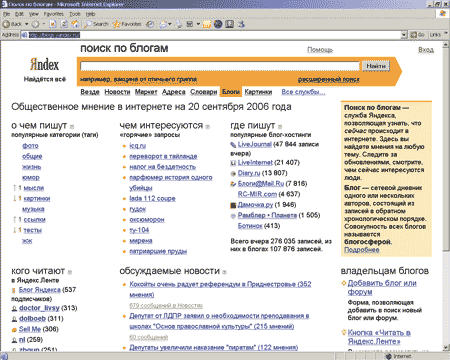Print the page using the printer icon

[x=179, y=24]
